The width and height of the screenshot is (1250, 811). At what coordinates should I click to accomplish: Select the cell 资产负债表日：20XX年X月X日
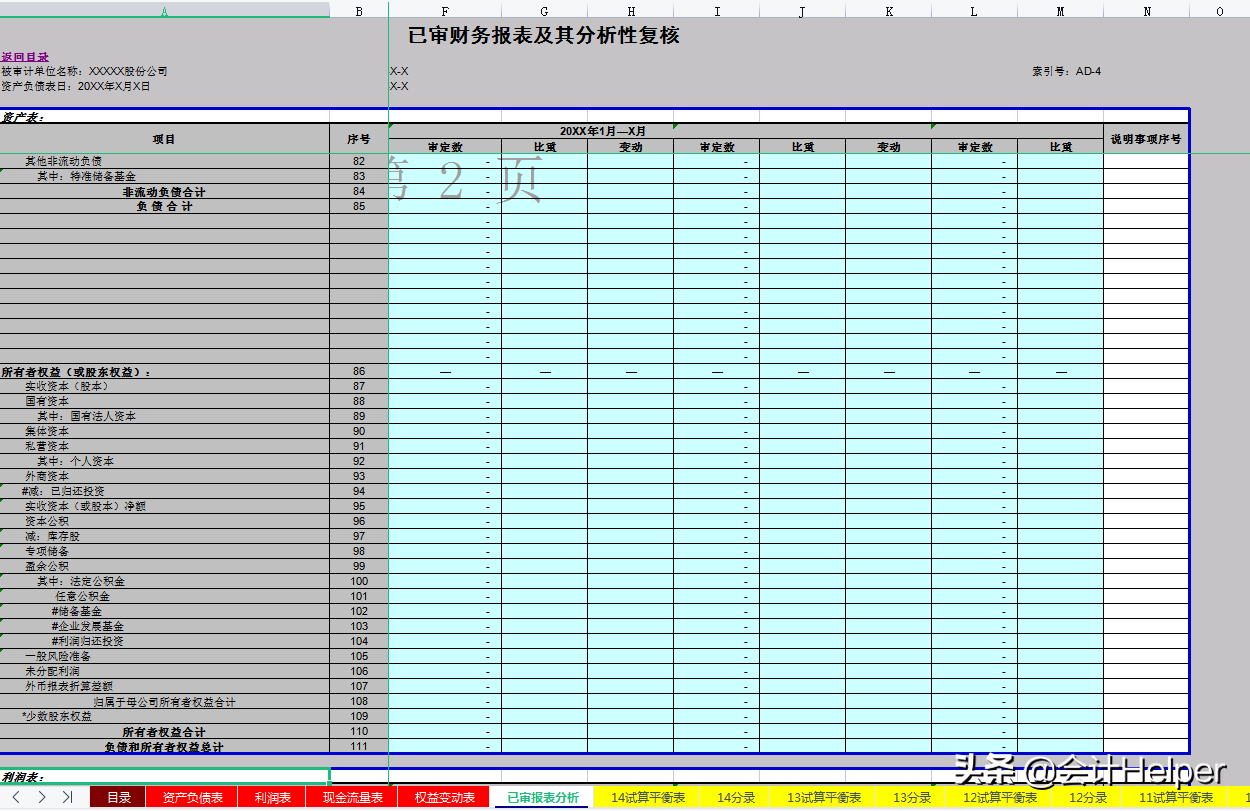tap(76, 86)
